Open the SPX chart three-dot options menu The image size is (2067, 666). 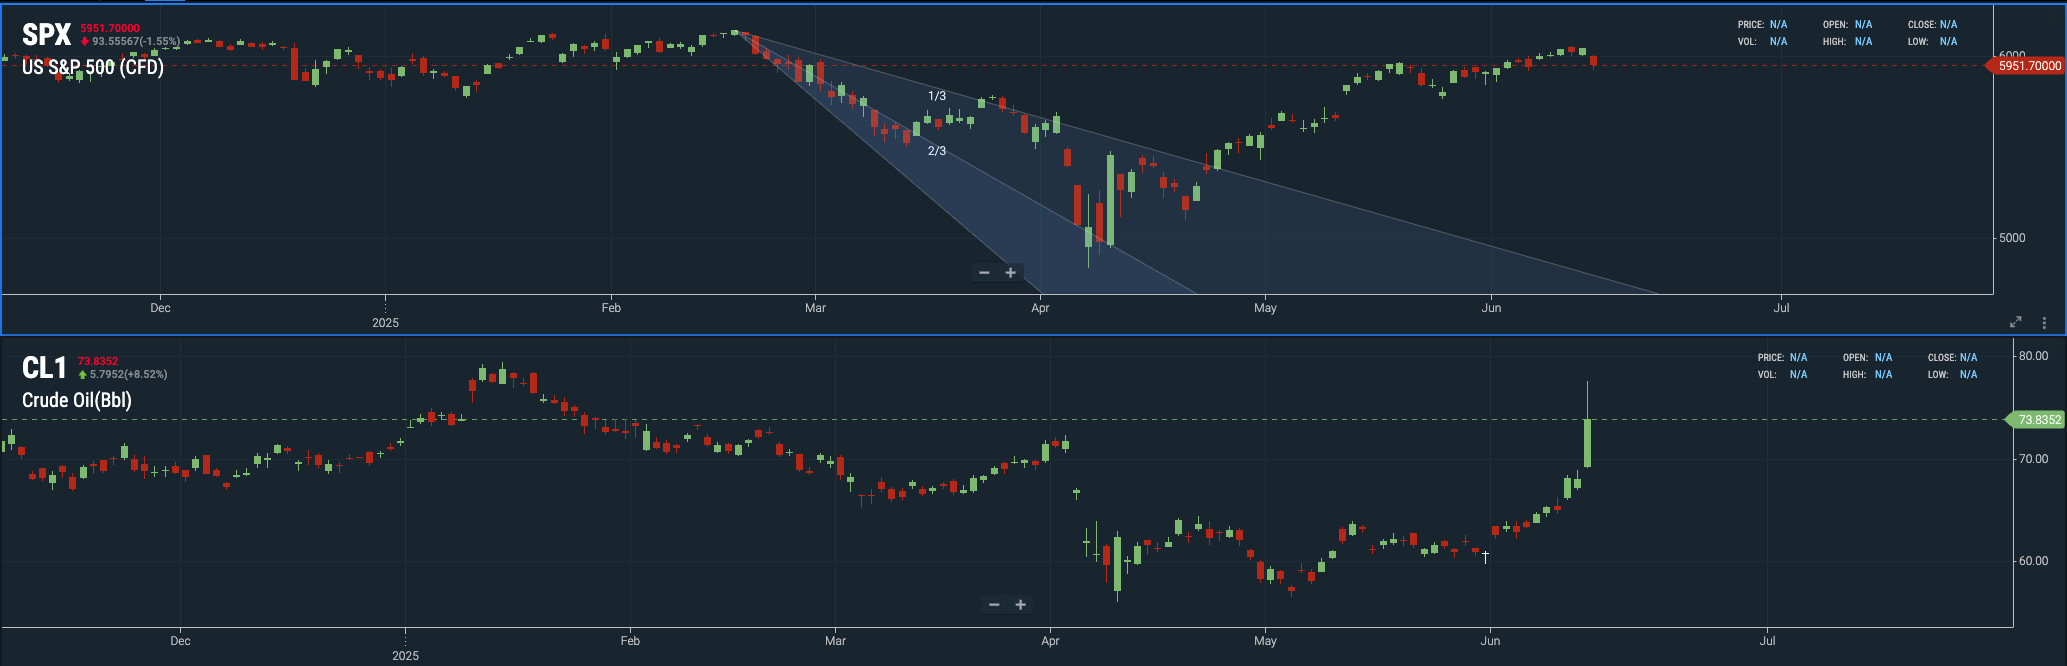[x=2045, y=323]
